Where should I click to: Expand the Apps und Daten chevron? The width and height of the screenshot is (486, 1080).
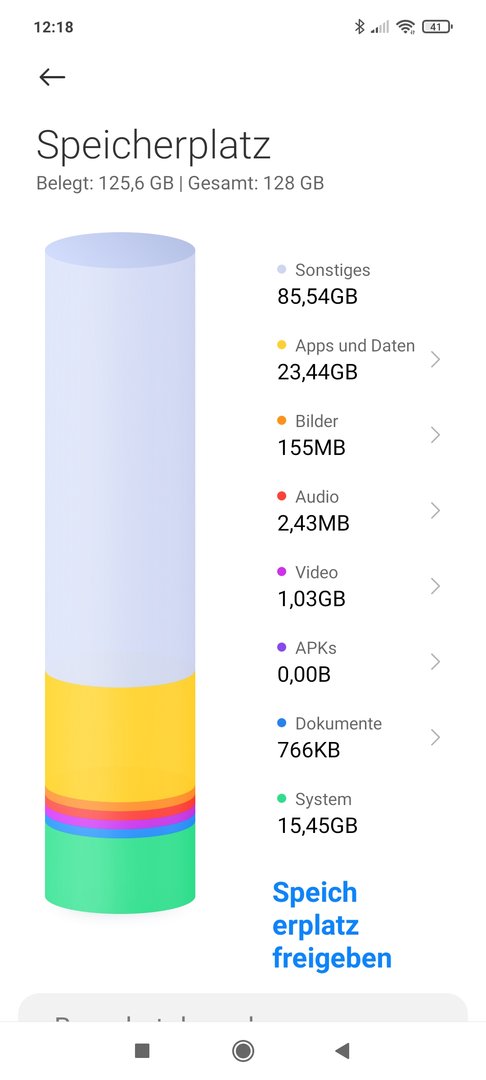435,359
